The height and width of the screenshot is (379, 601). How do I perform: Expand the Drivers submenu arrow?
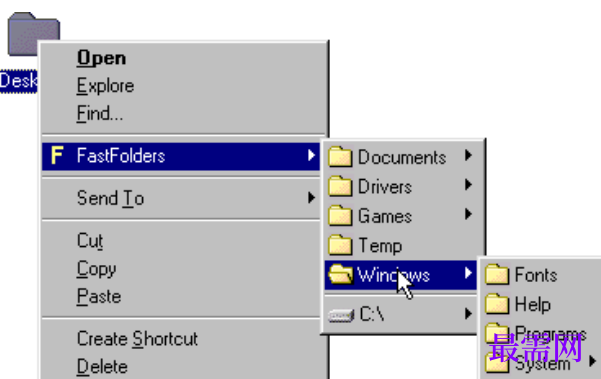(x=468, y=185)
